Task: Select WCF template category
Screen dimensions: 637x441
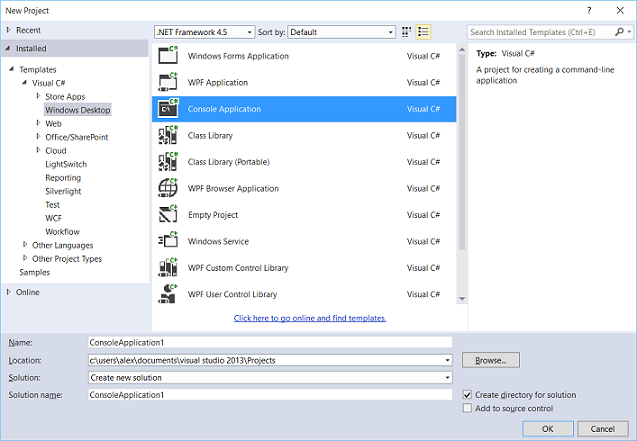Action: [x=53, y=218]
